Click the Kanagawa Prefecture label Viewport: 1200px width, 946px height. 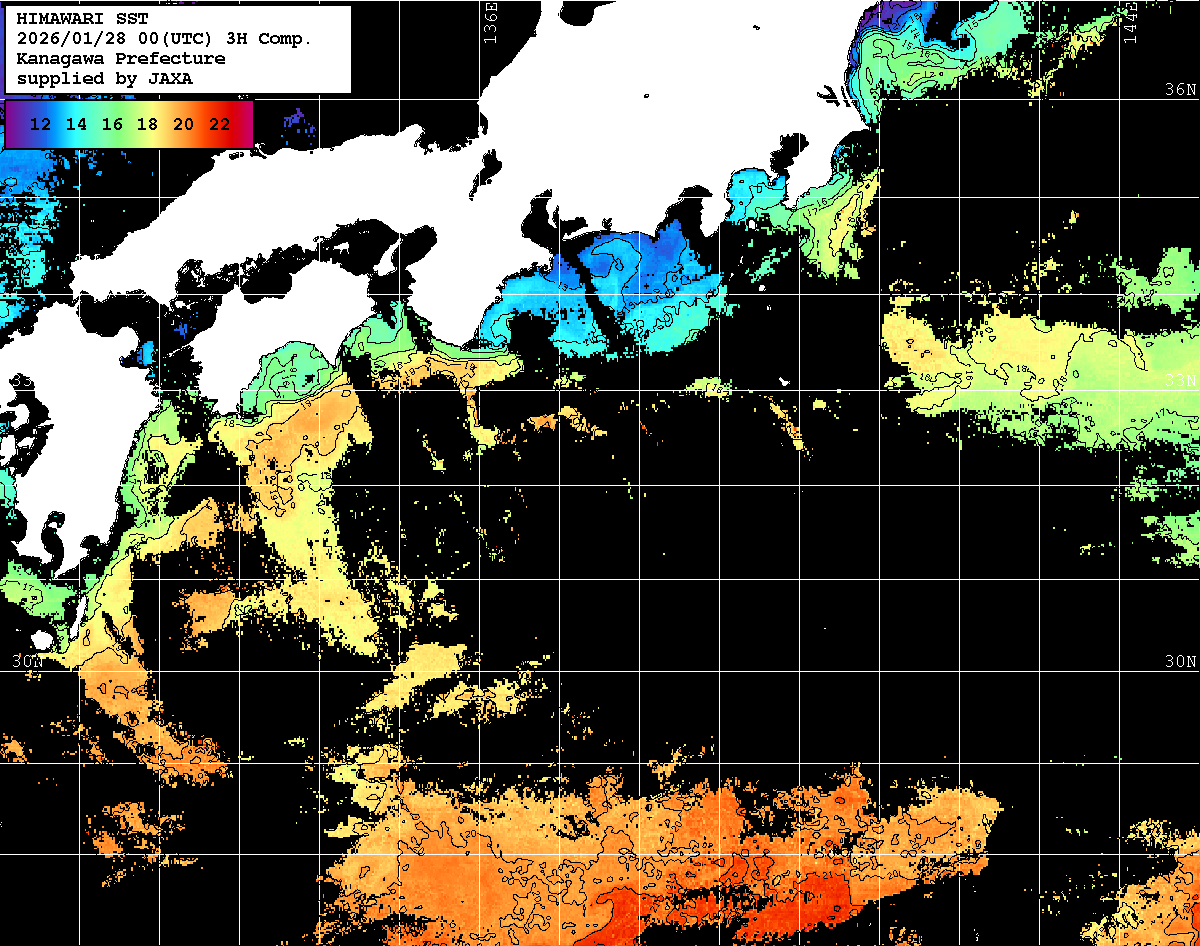(121, 59)
